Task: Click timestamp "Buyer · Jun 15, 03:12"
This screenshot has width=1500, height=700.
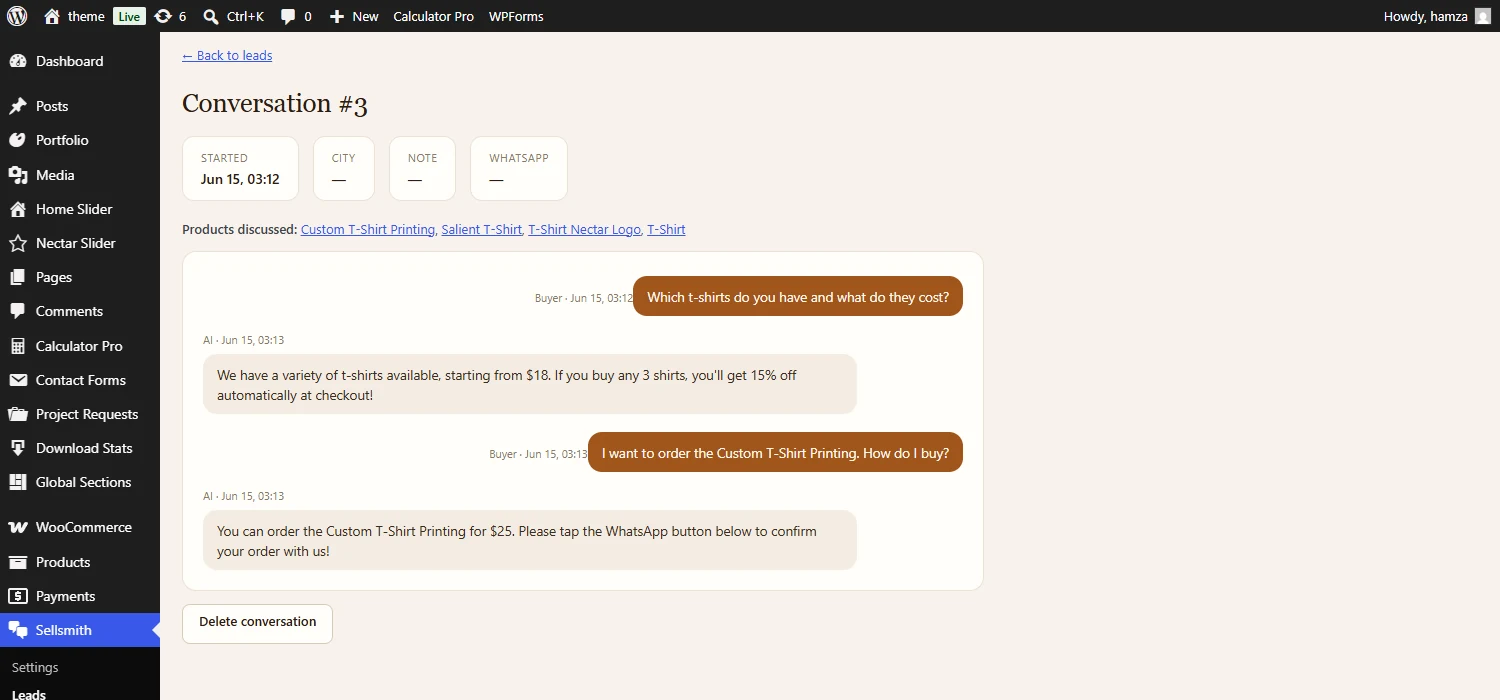Action: (584, 298)
